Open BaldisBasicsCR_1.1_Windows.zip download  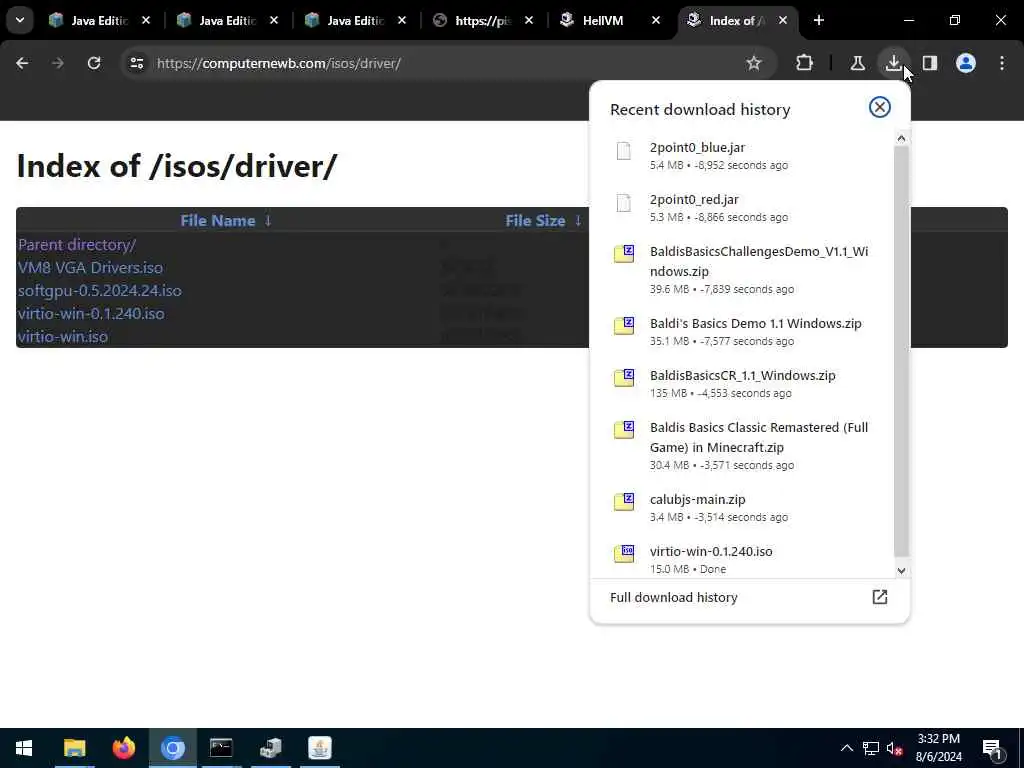[742, 383]
